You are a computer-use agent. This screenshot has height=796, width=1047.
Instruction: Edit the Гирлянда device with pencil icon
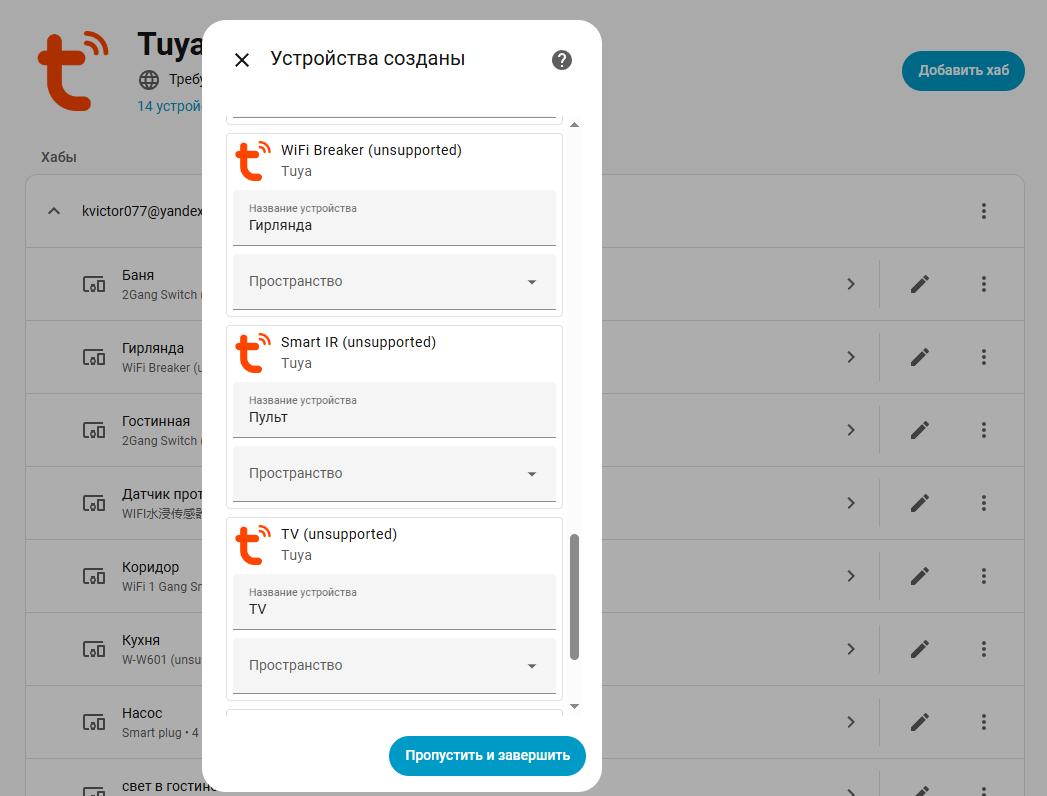click(920, 357)
